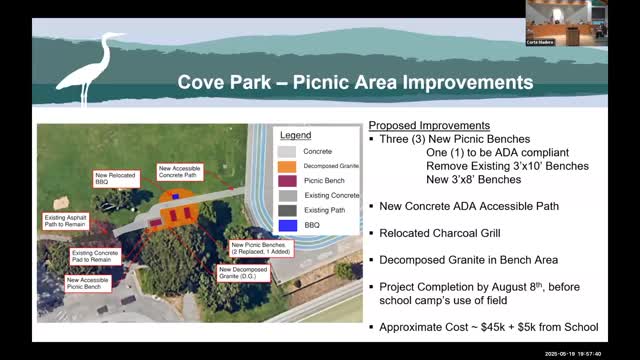
Task: Click the maroon Picnic Bench legend swatch
Action: 287,181
